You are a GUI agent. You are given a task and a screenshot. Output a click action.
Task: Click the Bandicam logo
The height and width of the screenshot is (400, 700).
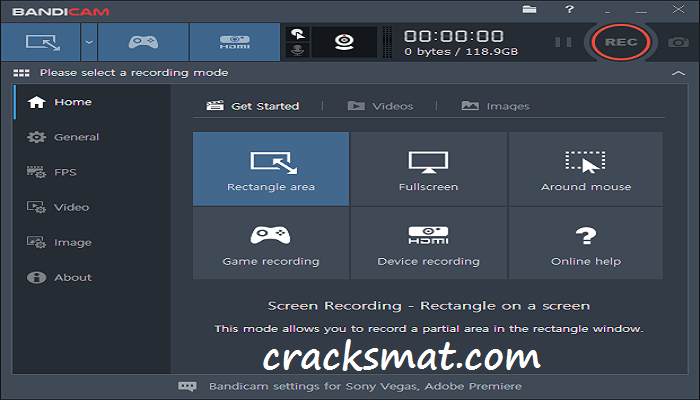pos(61,12)
